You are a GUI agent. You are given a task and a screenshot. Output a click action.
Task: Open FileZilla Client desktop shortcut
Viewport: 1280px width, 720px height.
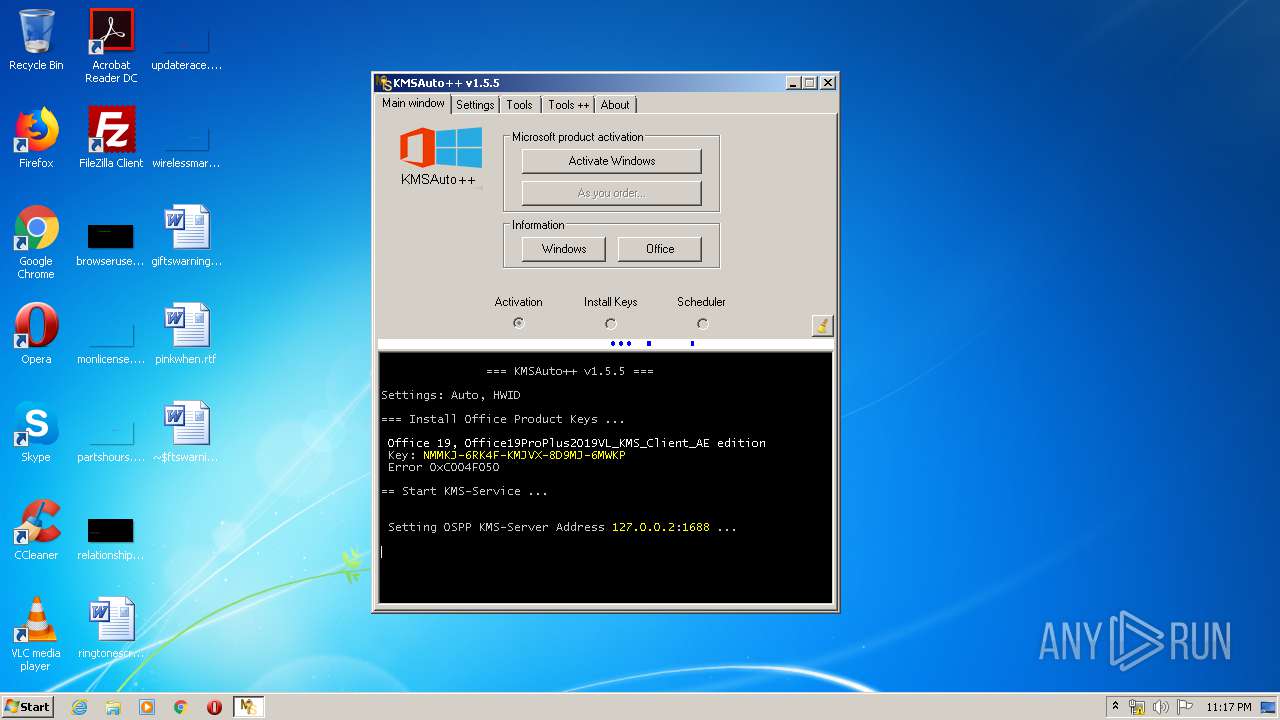pos(111,138)
